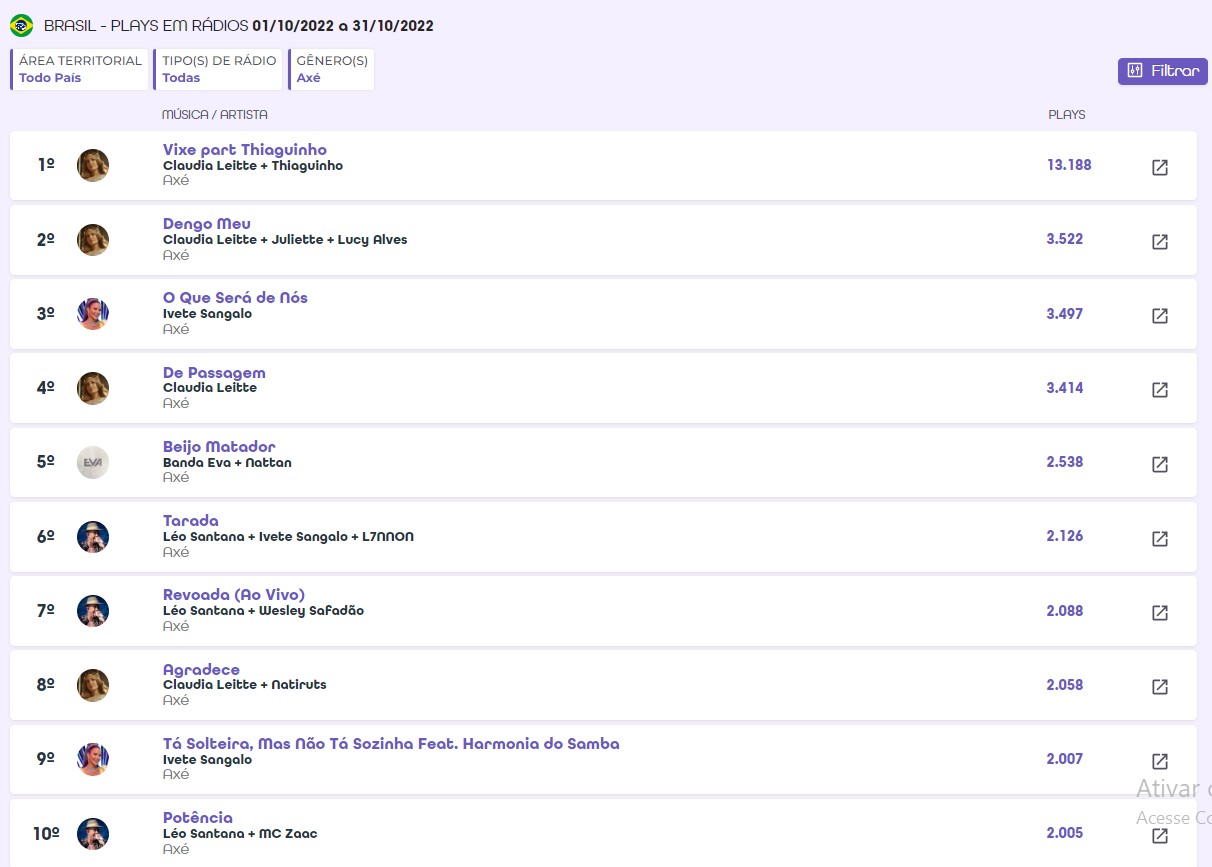Open song title Agradece

201,670
